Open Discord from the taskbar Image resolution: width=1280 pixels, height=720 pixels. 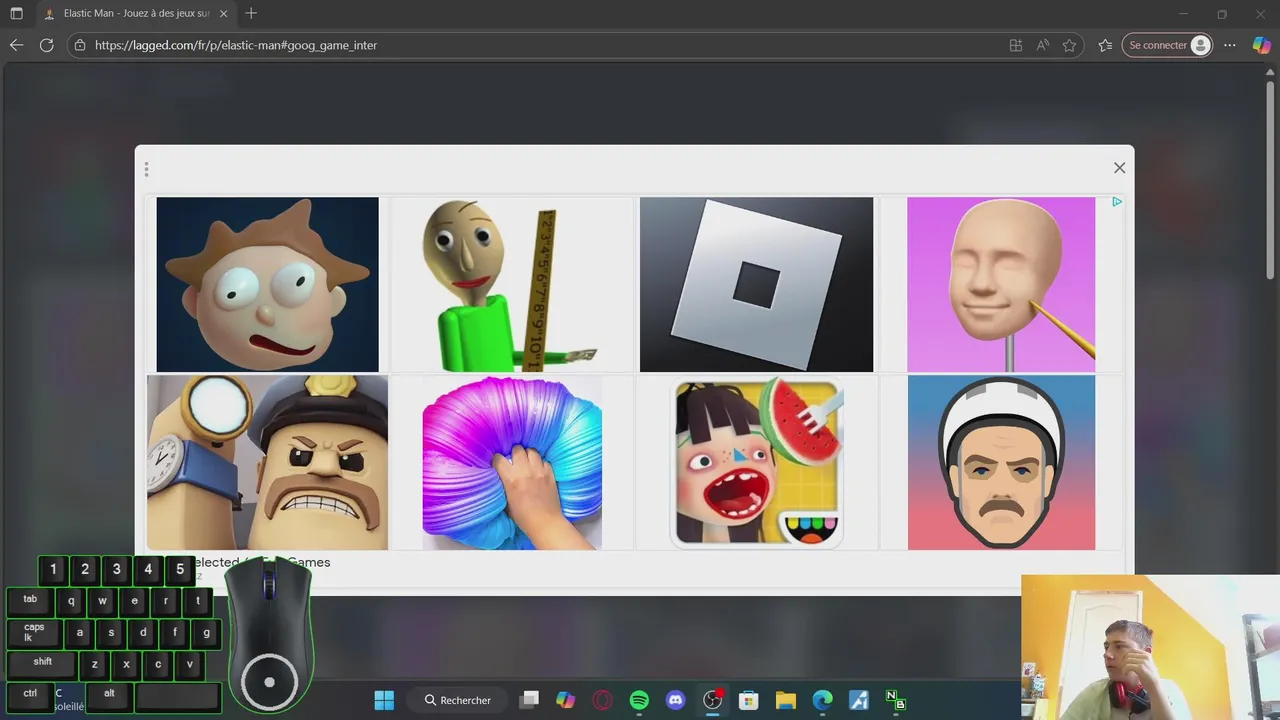[x=675, y=700]
